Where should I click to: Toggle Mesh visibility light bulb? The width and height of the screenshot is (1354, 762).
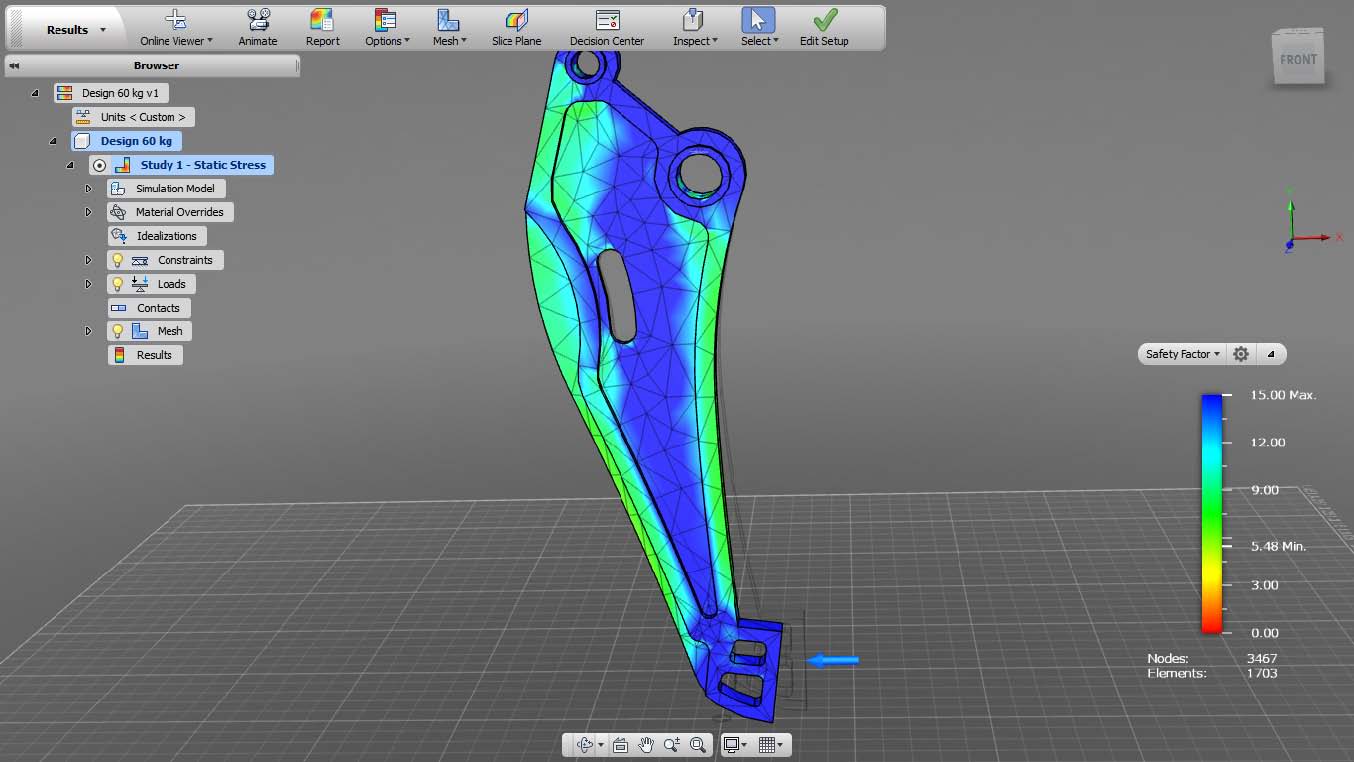[117, 331]
